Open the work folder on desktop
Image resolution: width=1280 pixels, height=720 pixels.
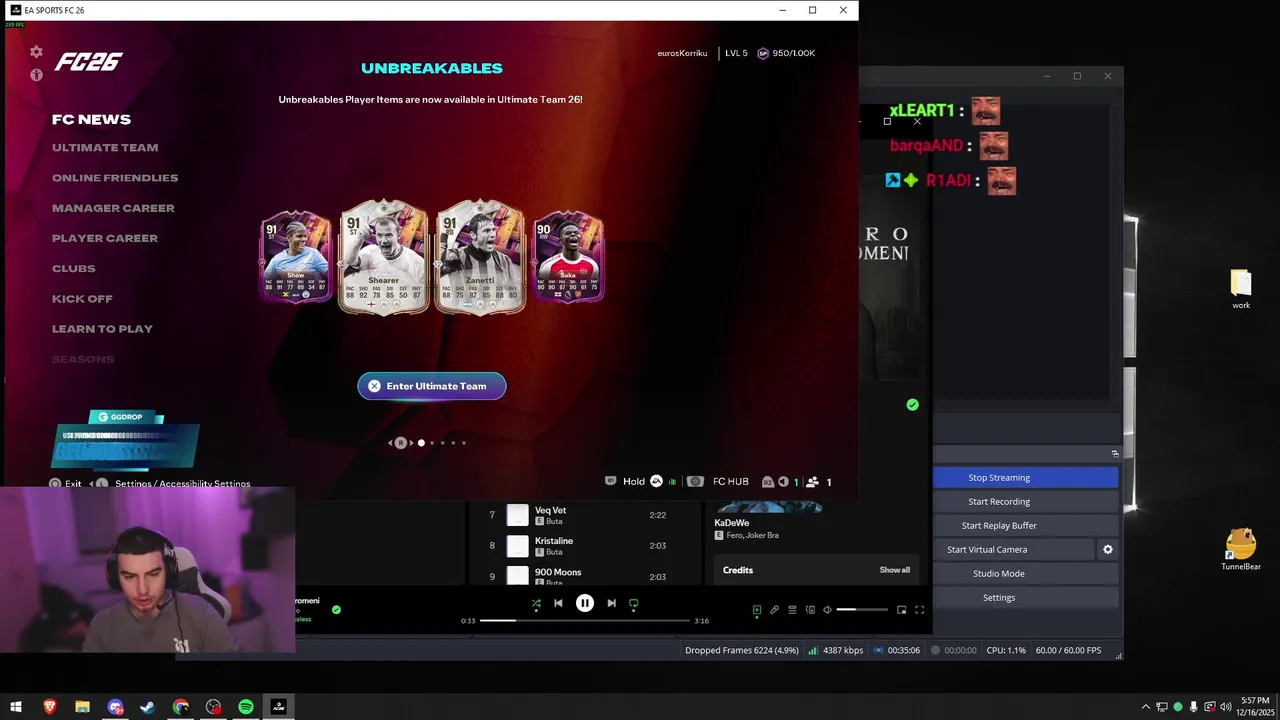click(x=1241, y=289)
